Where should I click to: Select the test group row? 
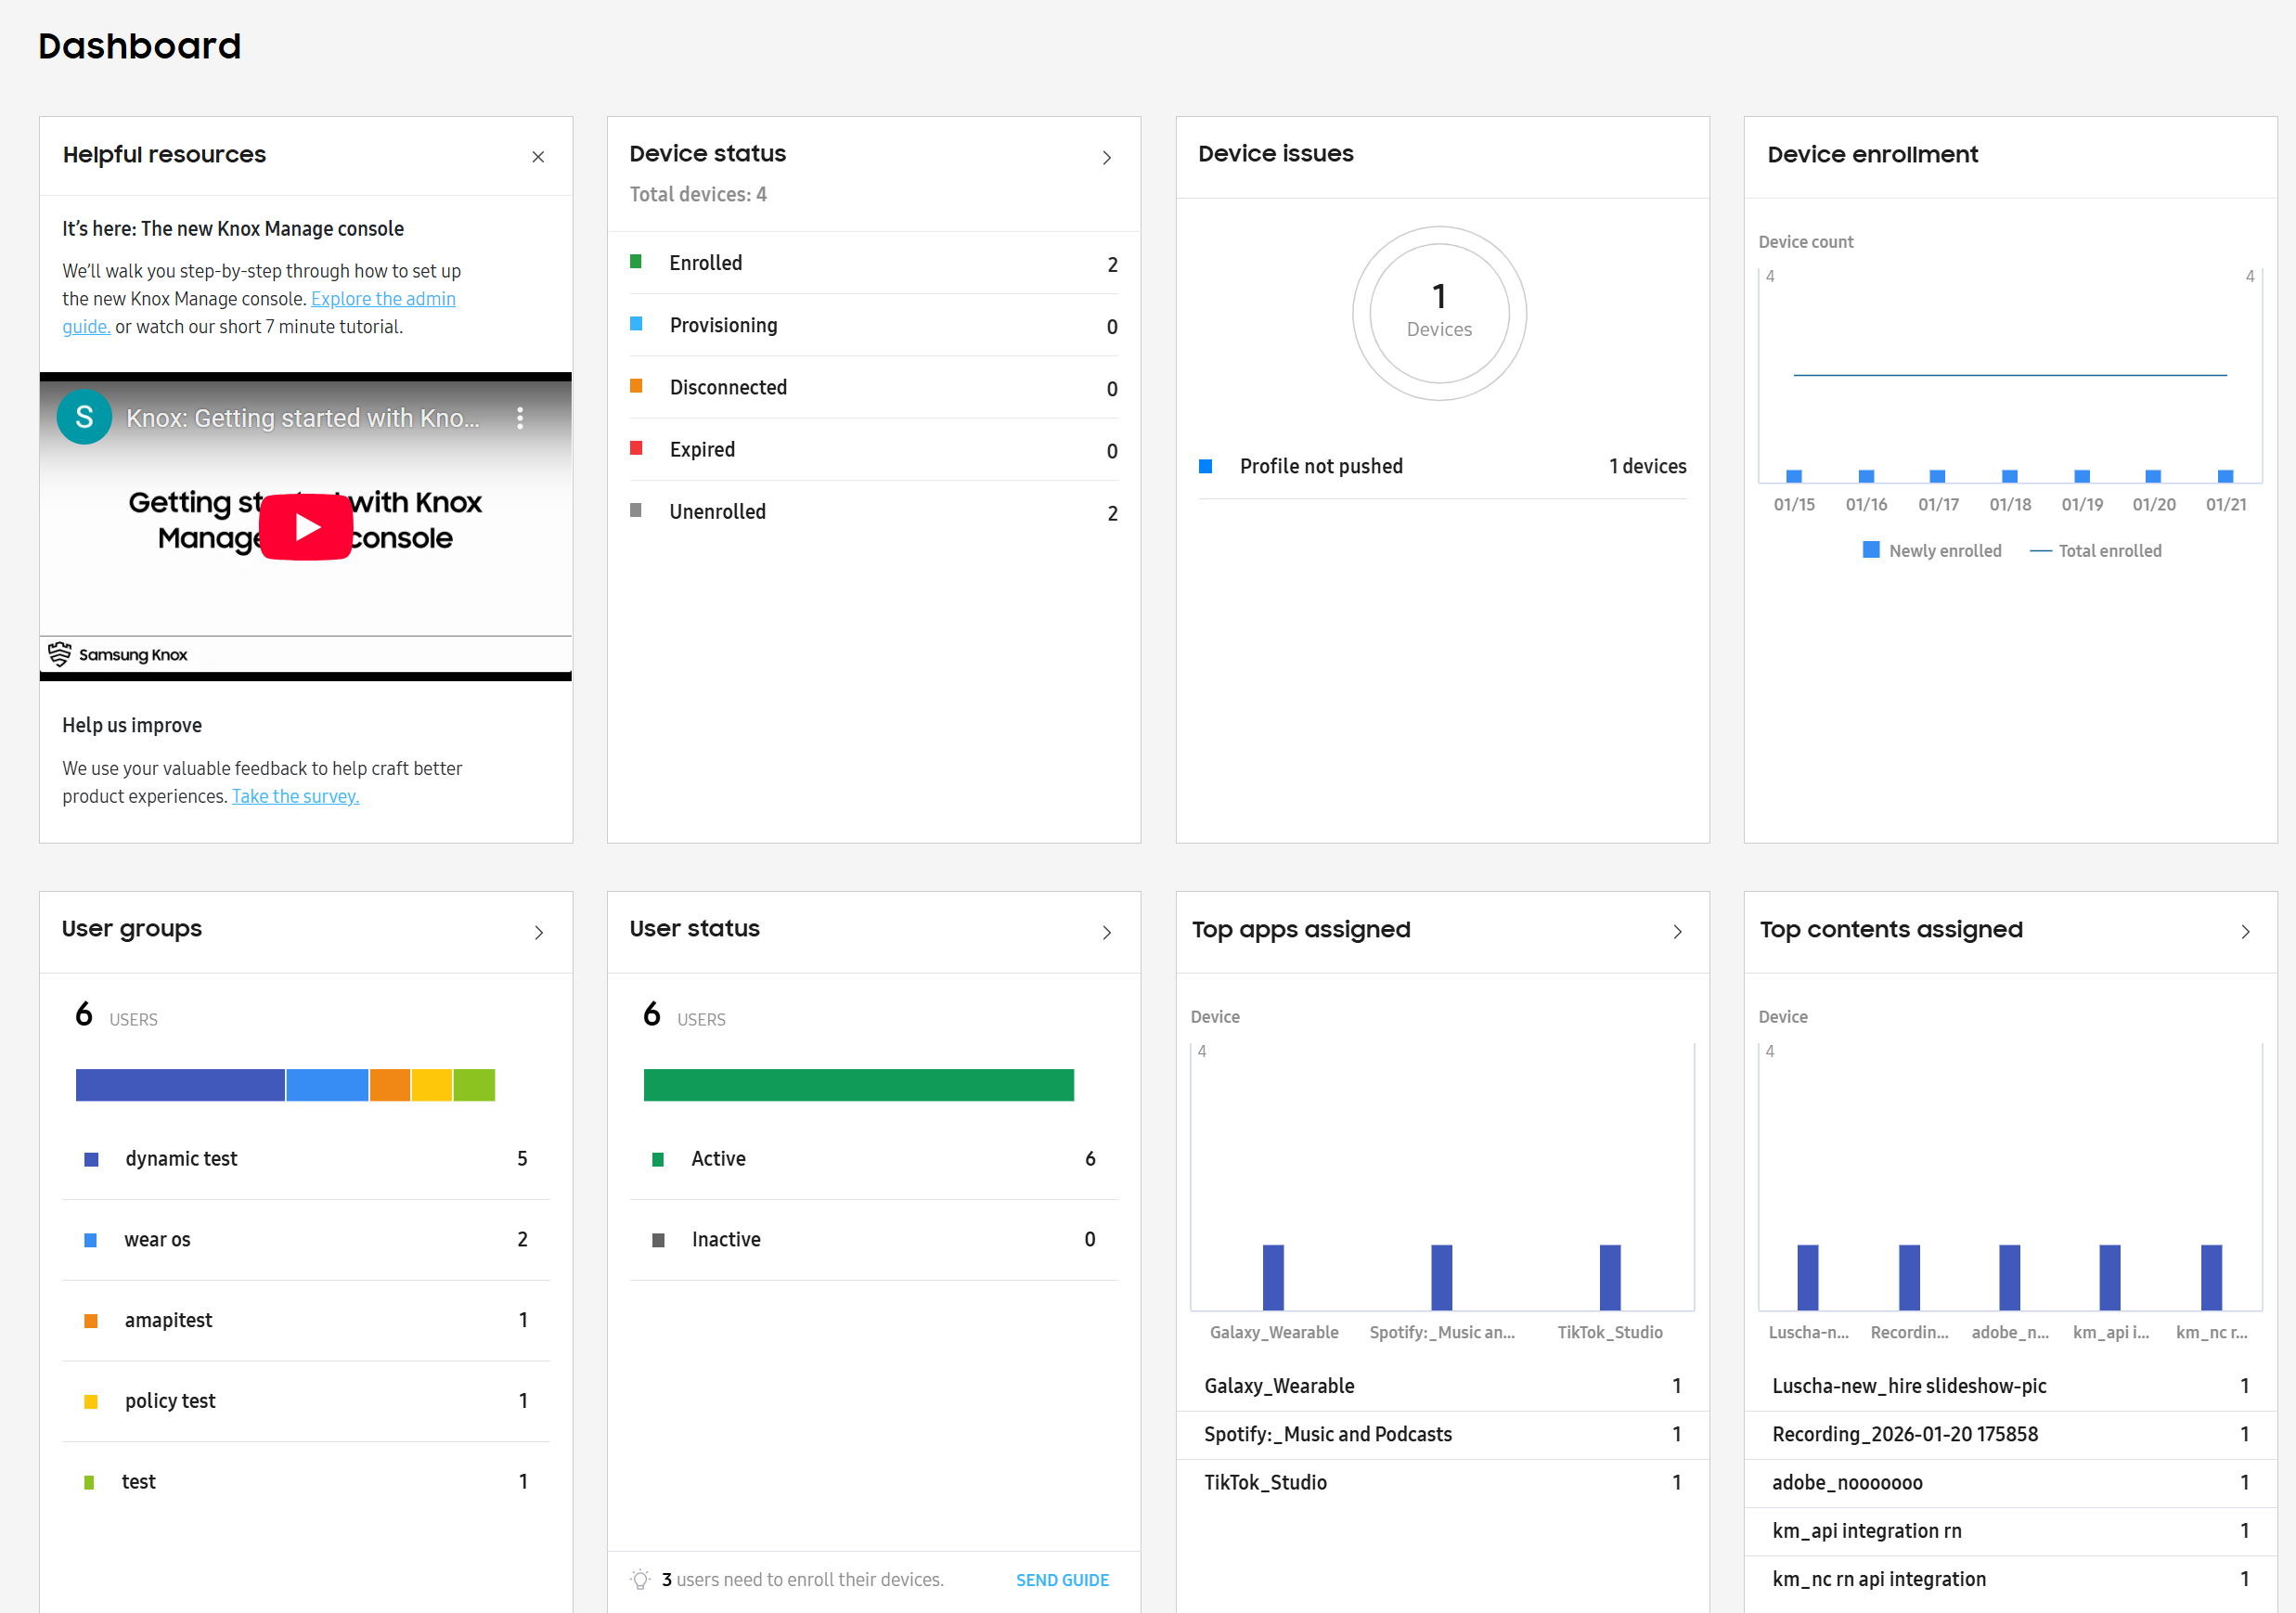(x=305, y=1482)
